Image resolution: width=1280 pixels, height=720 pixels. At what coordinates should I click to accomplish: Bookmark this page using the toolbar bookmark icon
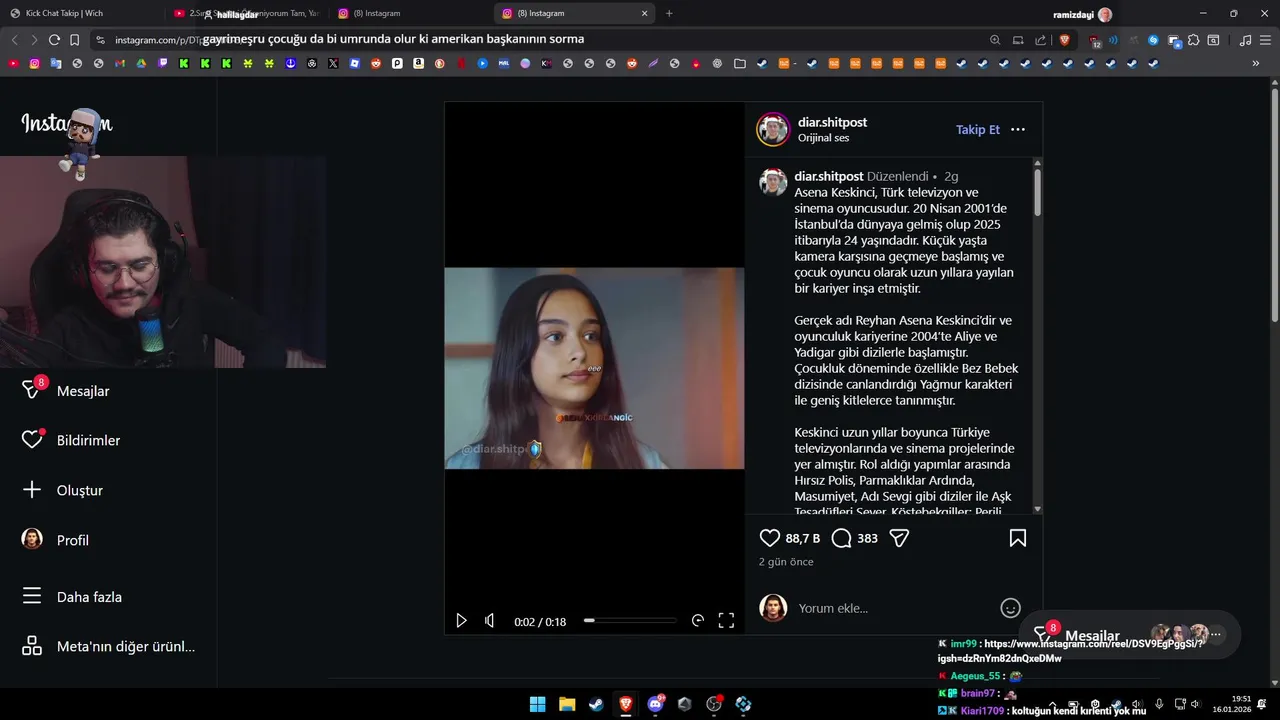tap(74, 40)
